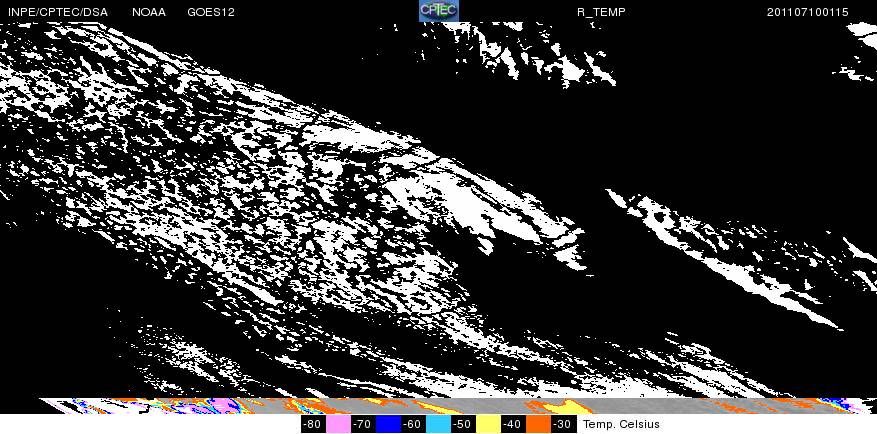Viewport: 877px width, 434px height.
Task: Select the dark blue -70 to -60 swatch
Action: pyautogui.click(x=388, y=424)
